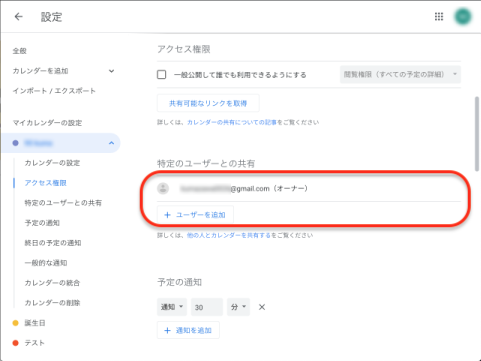The height and width of the screenshot is (361, 481).
Task: Open 他の人とカレンダーを共有する link
Action: [x=229, y=235]
